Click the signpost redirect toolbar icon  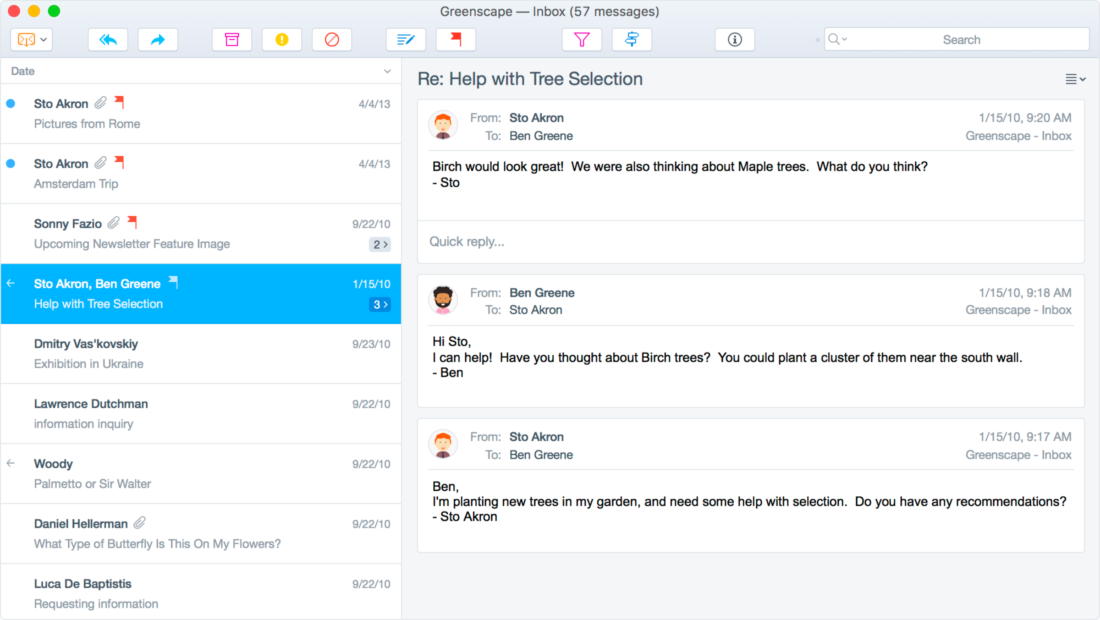[x=632, y=40]
